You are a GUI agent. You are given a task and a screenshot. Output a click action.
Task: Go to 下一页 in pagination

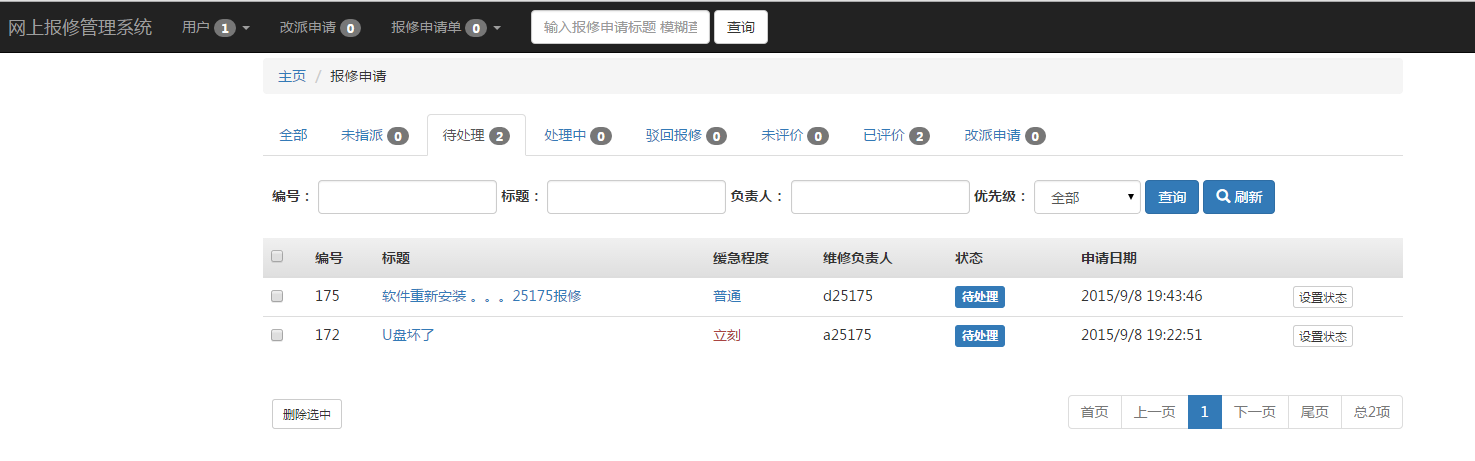tap(1255, 412)
